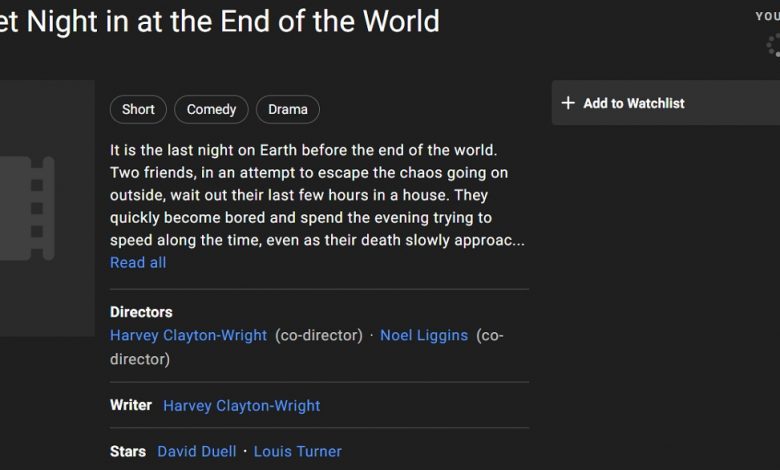Select the Short genre chip
The image size is (780, 470).
tap(138, 109)
